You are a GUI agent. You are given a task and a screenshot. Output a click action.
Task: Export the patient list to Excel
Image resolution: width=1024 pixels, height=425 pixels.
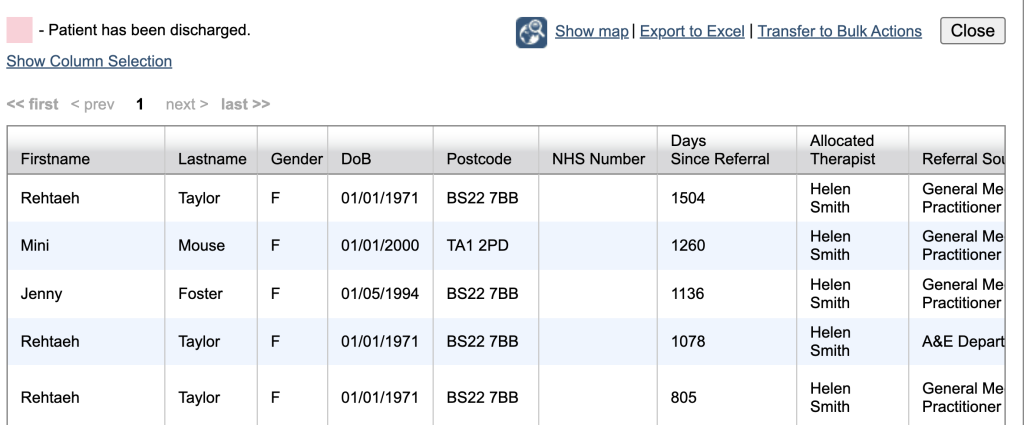[x=692, y=31]
